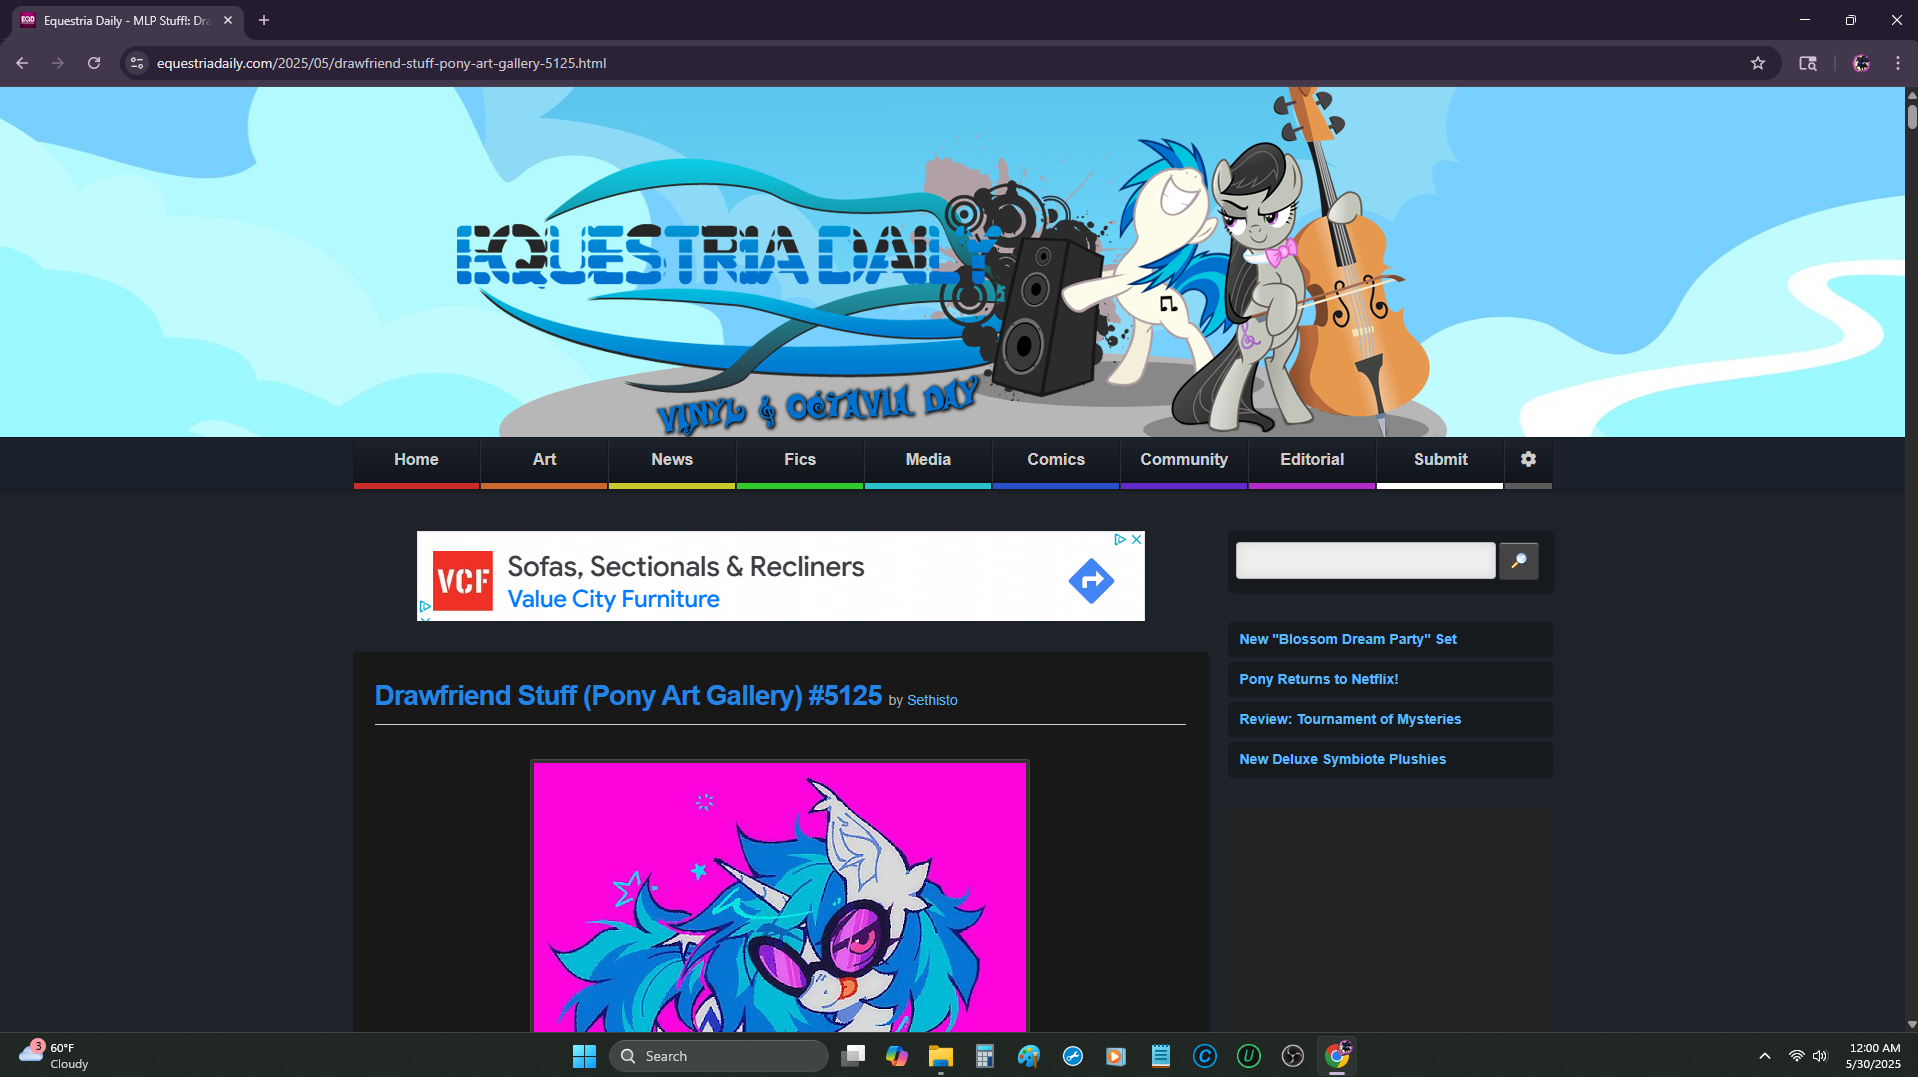Open the Chrome profile avatar

pos(1861,63)
